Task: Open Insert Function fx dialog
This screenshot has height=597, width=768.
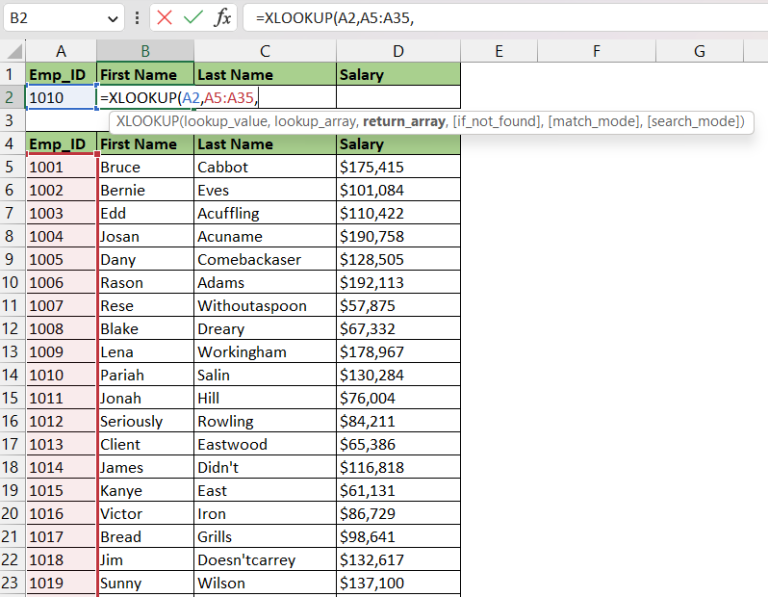Action: [x=222, y=18]
